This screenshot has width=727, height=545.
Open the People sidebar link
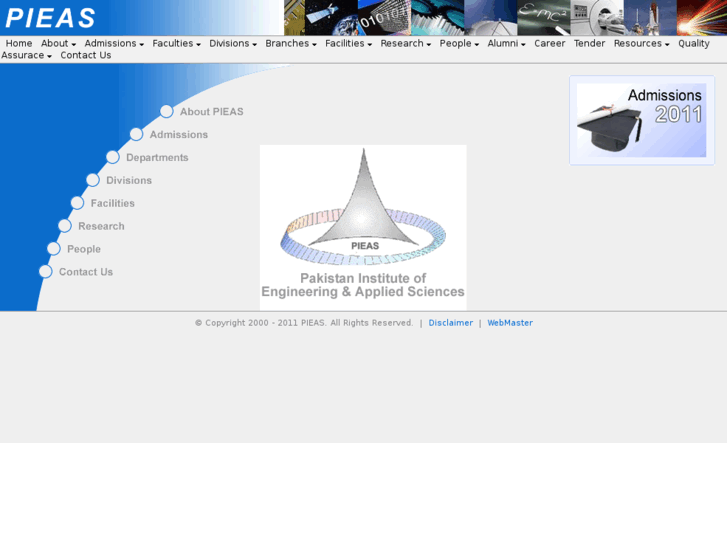(x=84, y=249)
